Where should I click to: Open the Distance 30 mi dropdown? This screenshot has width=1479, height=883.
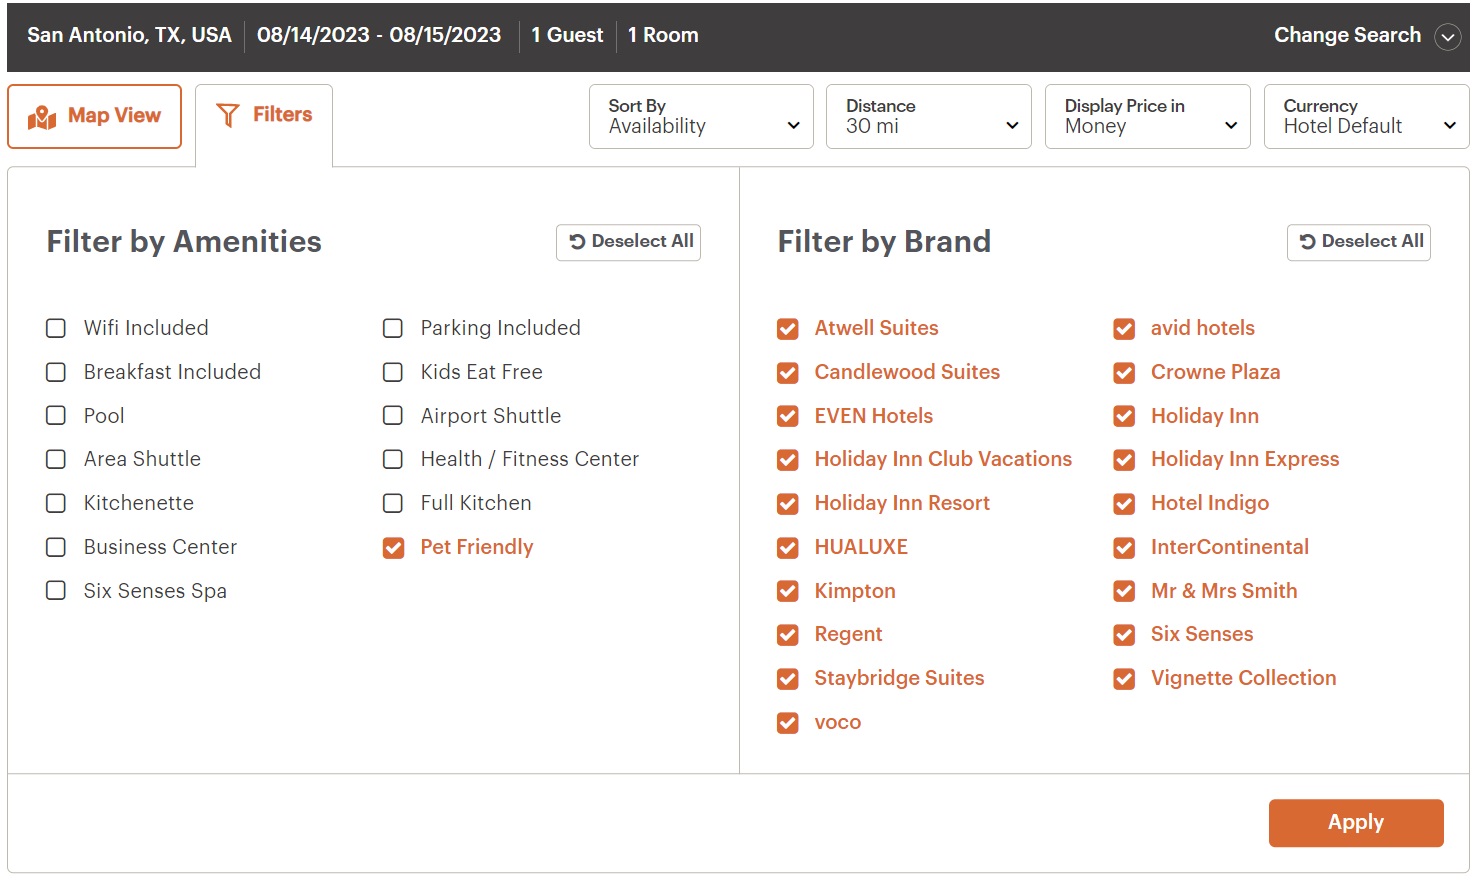(928, 116)
